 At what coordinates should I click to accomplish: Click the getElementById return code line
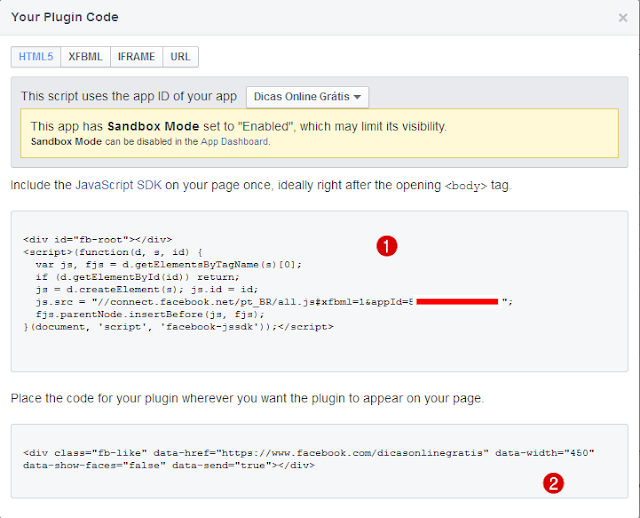click(138, 277)
